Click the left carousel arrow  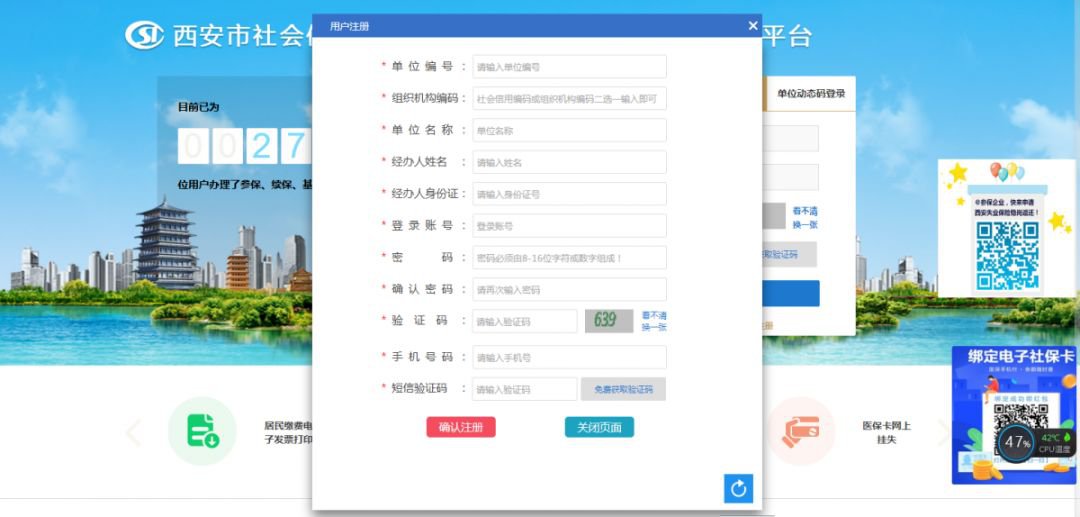pos(134,432)
